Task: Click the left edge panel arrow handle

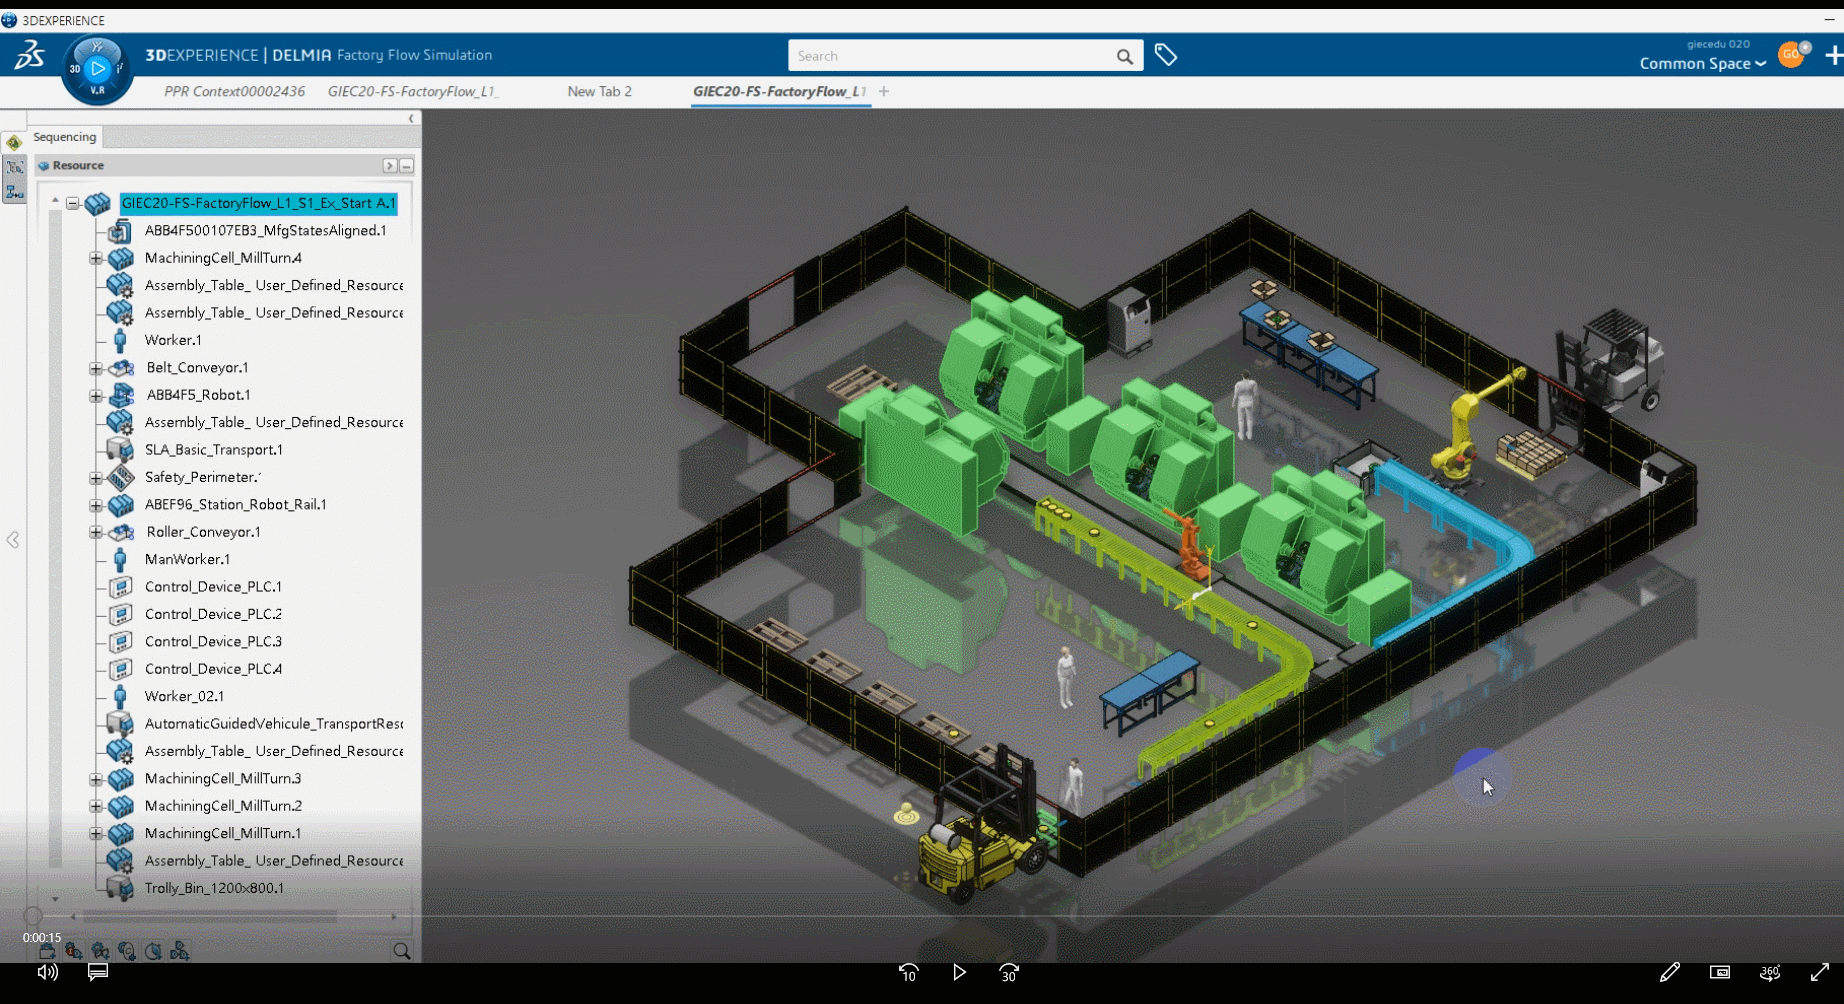Action: [x=13, y=540]
